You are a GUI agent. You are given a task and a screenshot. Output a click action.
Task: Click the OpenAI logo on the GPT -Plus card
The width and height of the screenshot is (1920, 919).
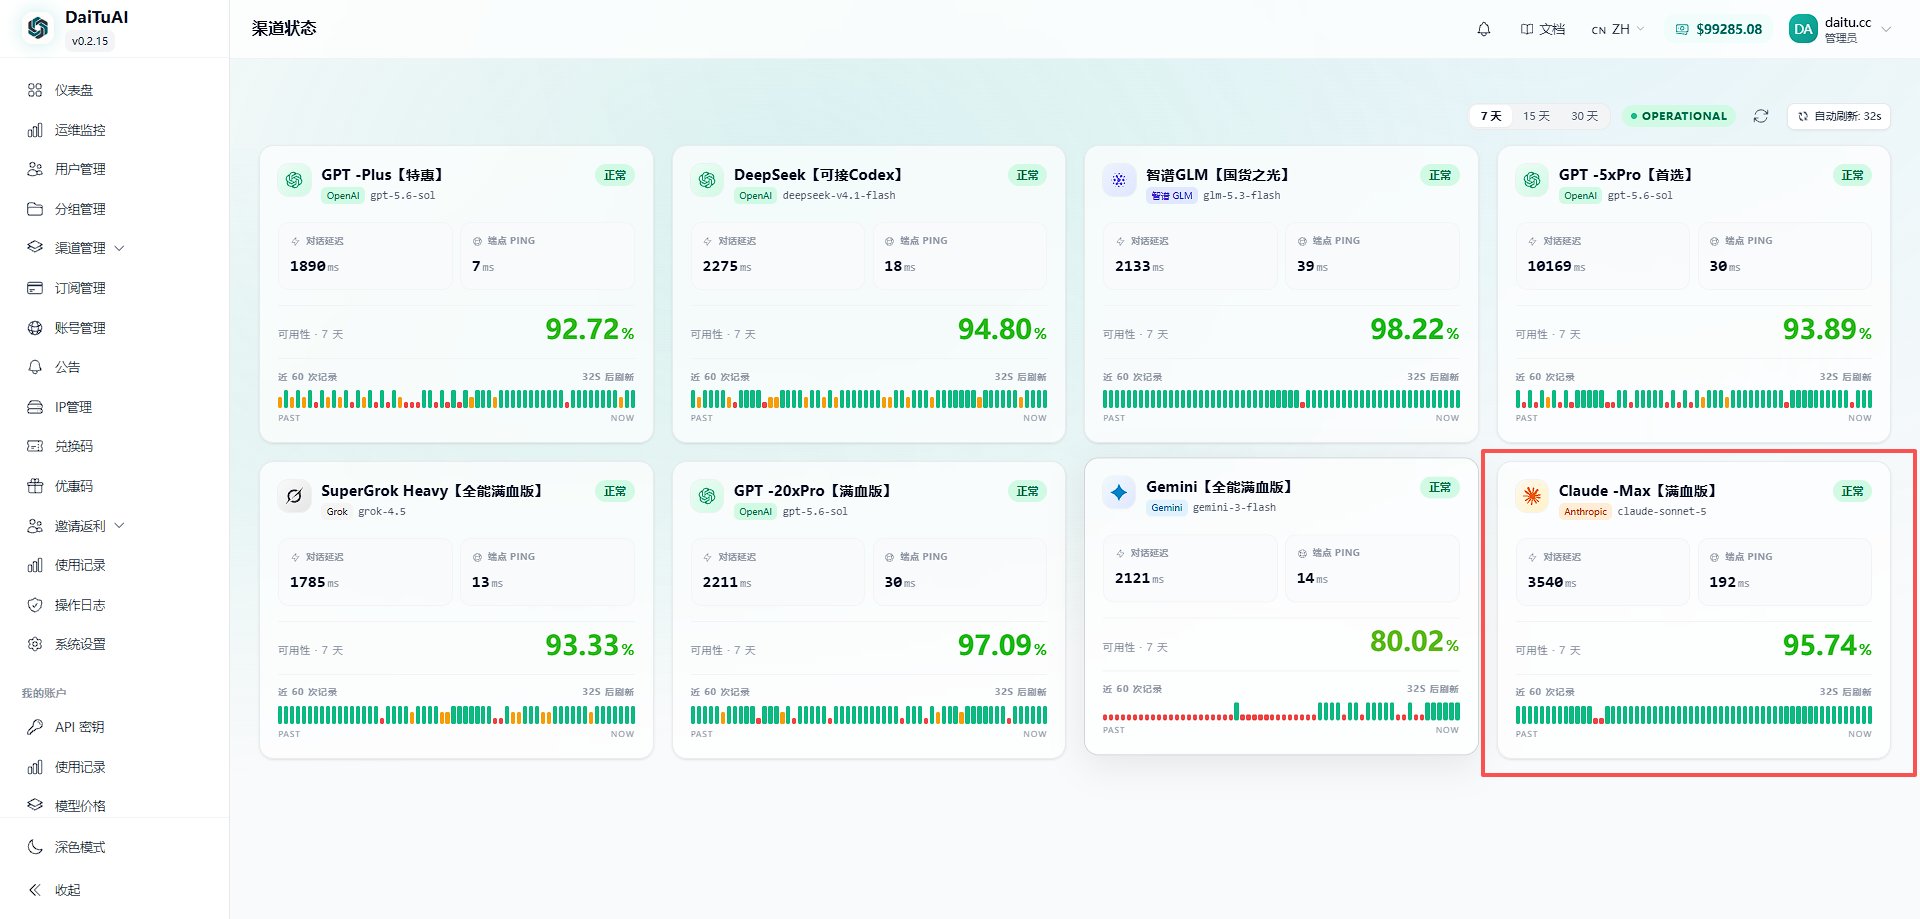click(294, 180)
